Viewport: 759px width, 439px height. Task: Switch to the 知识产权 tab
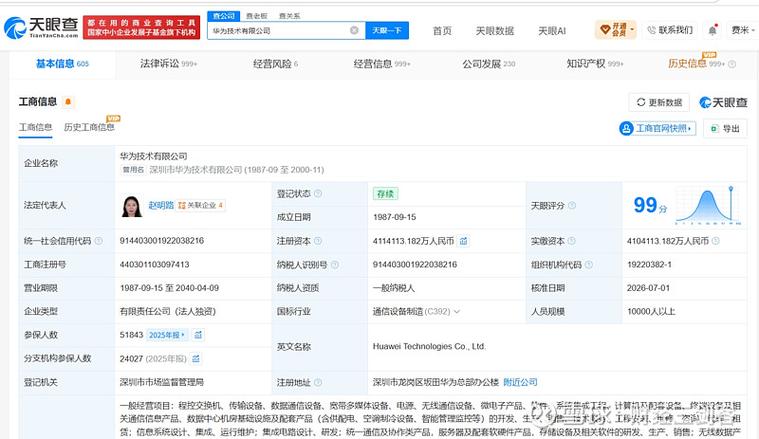point(595,63)
